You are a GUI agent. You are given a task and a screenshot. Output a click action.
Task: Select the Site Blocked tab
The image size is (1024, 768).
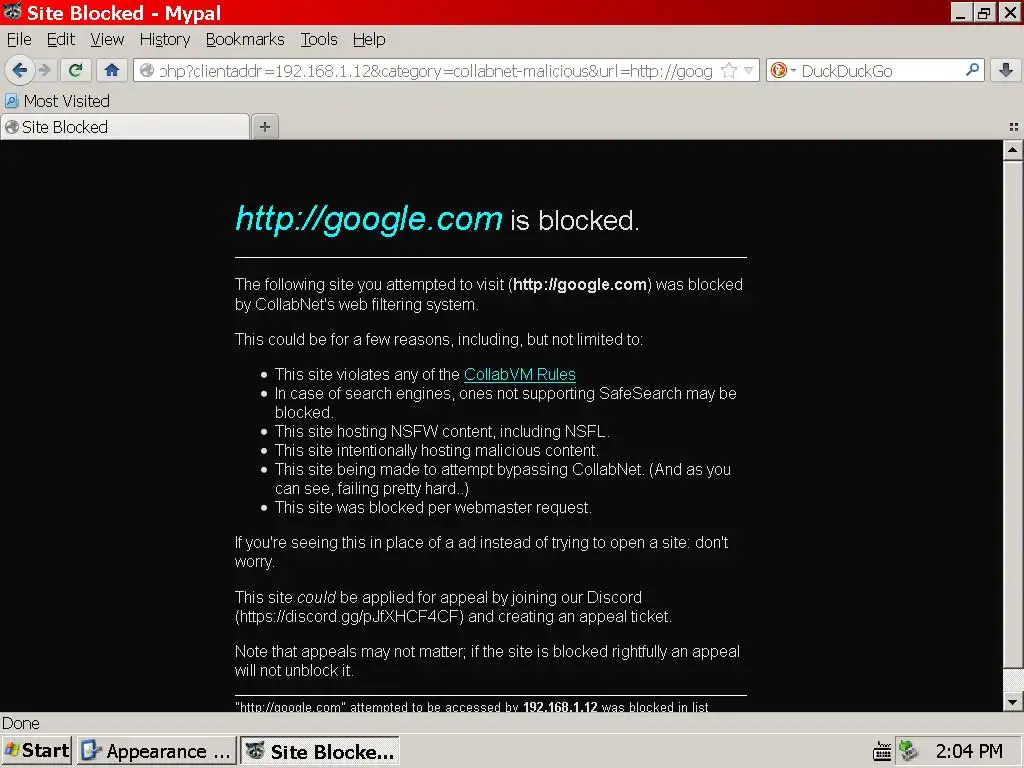125,127
